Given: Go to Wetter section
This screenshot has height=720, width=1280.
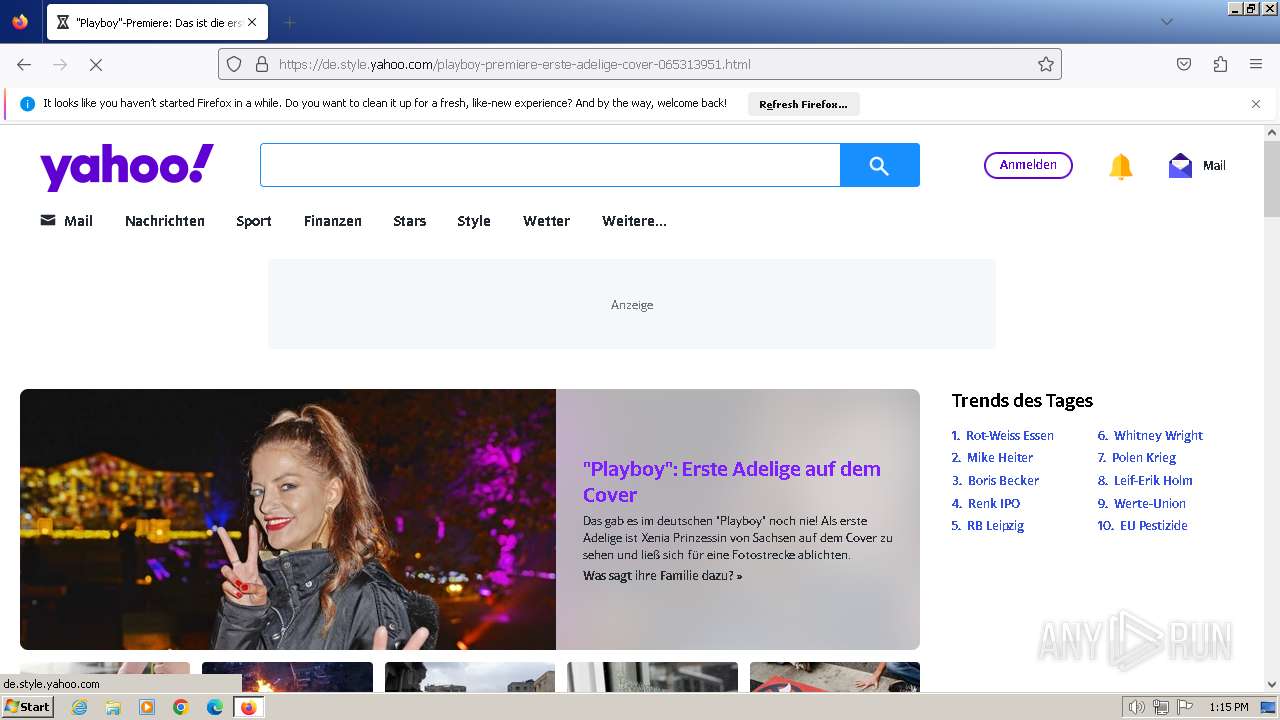Looking at the screenshot, I should [x=546, y=221].
